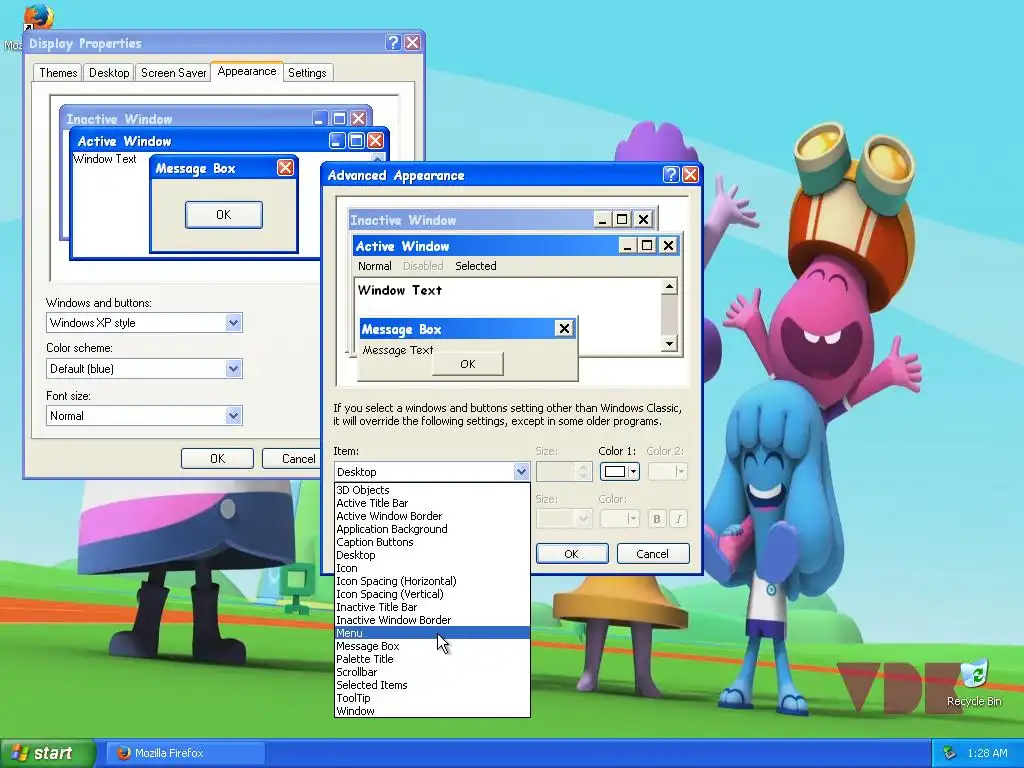Select Menu in the Item dropdown list

click(x=432, y=633)
